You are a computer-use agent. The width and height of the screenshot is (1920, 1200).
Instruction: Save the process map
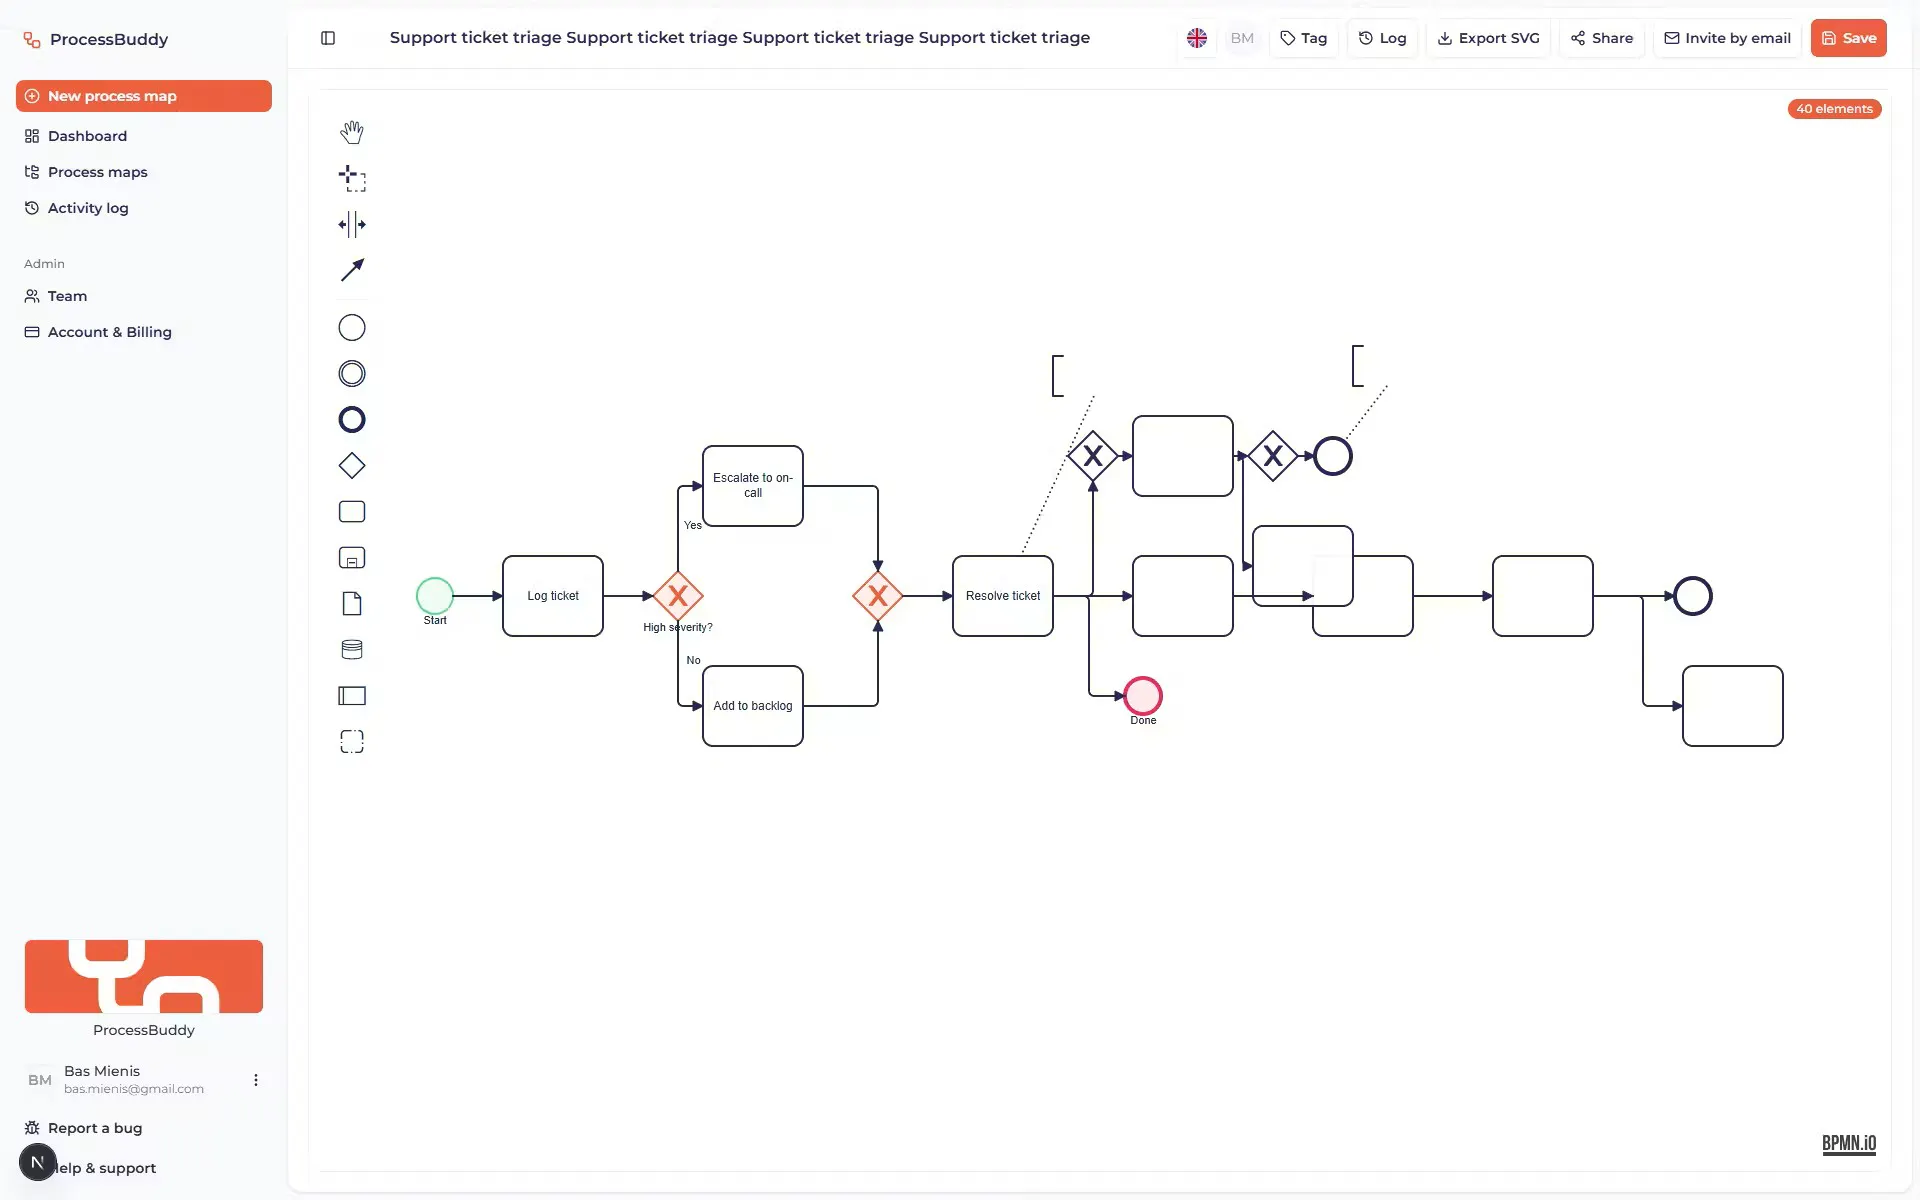pos(1848,38)
